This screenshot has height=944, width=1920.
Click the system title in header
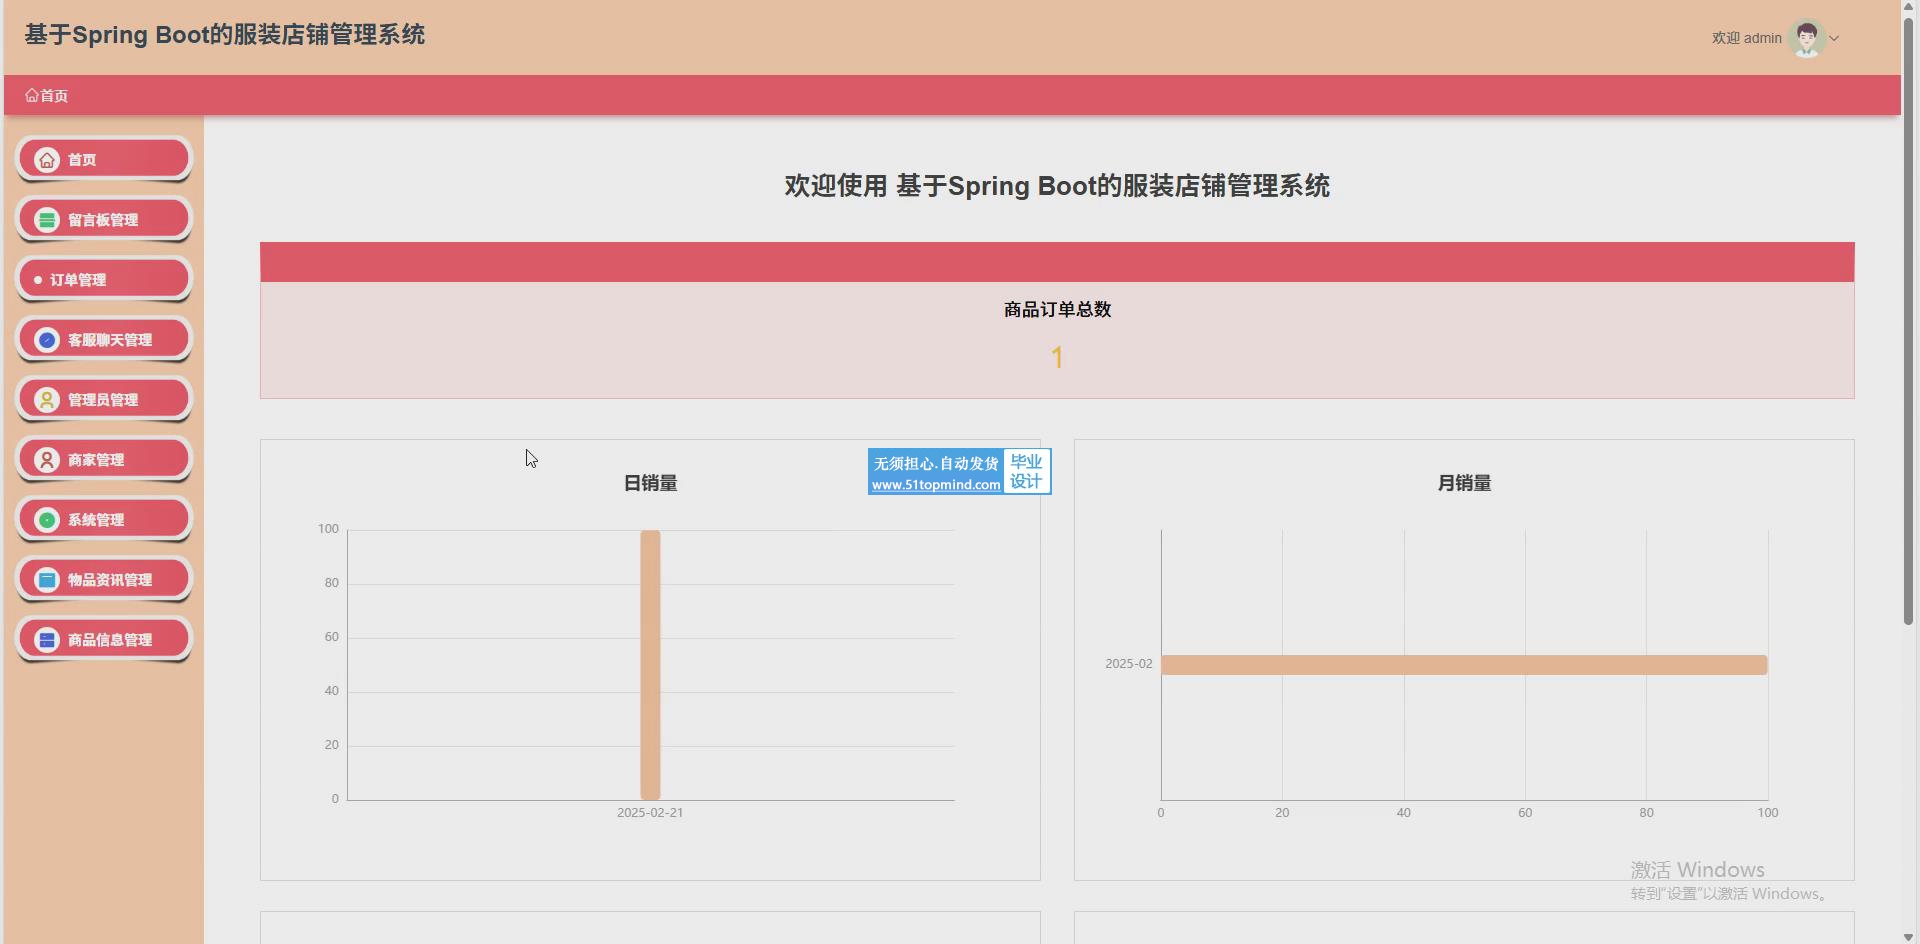(x=225, y=35)
